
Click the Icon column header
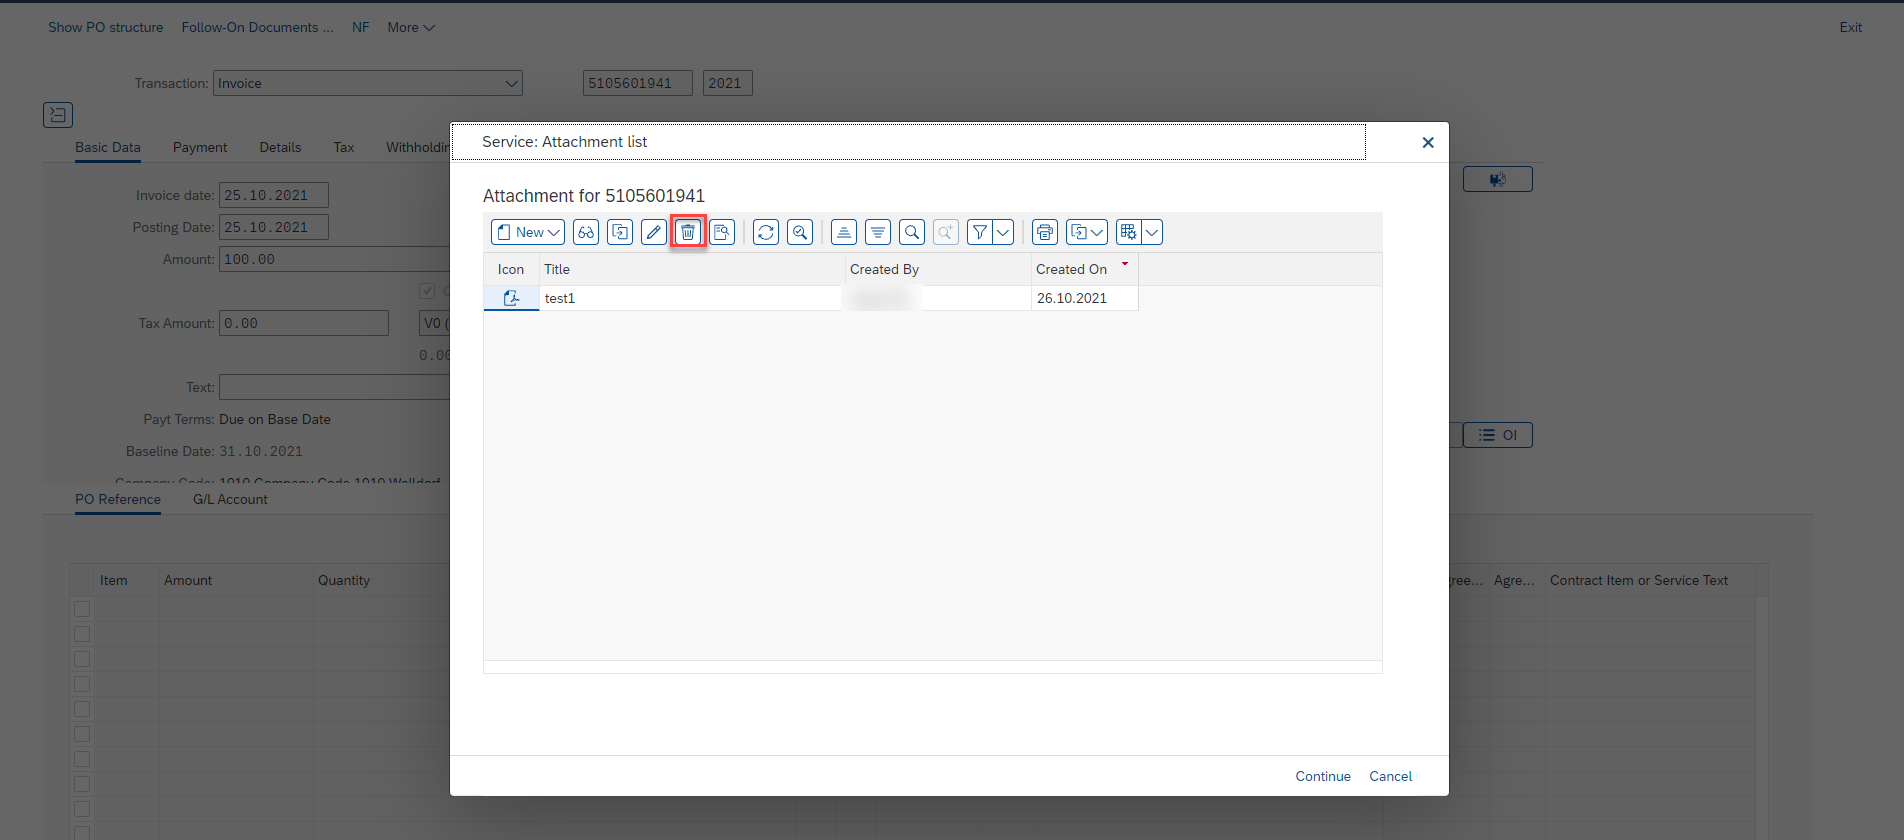511,269
